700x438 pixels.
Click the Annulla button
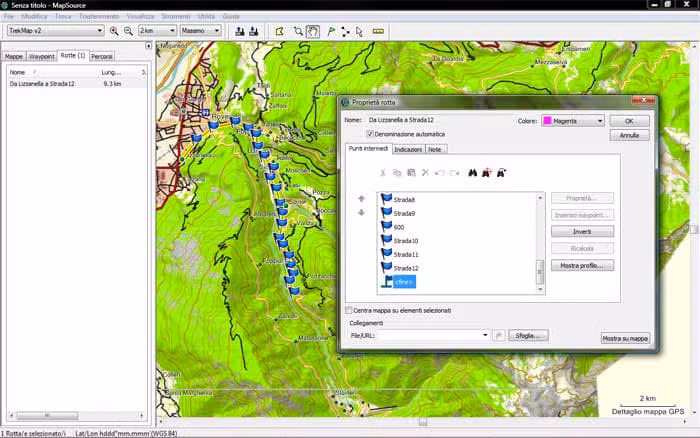point(629,135)
